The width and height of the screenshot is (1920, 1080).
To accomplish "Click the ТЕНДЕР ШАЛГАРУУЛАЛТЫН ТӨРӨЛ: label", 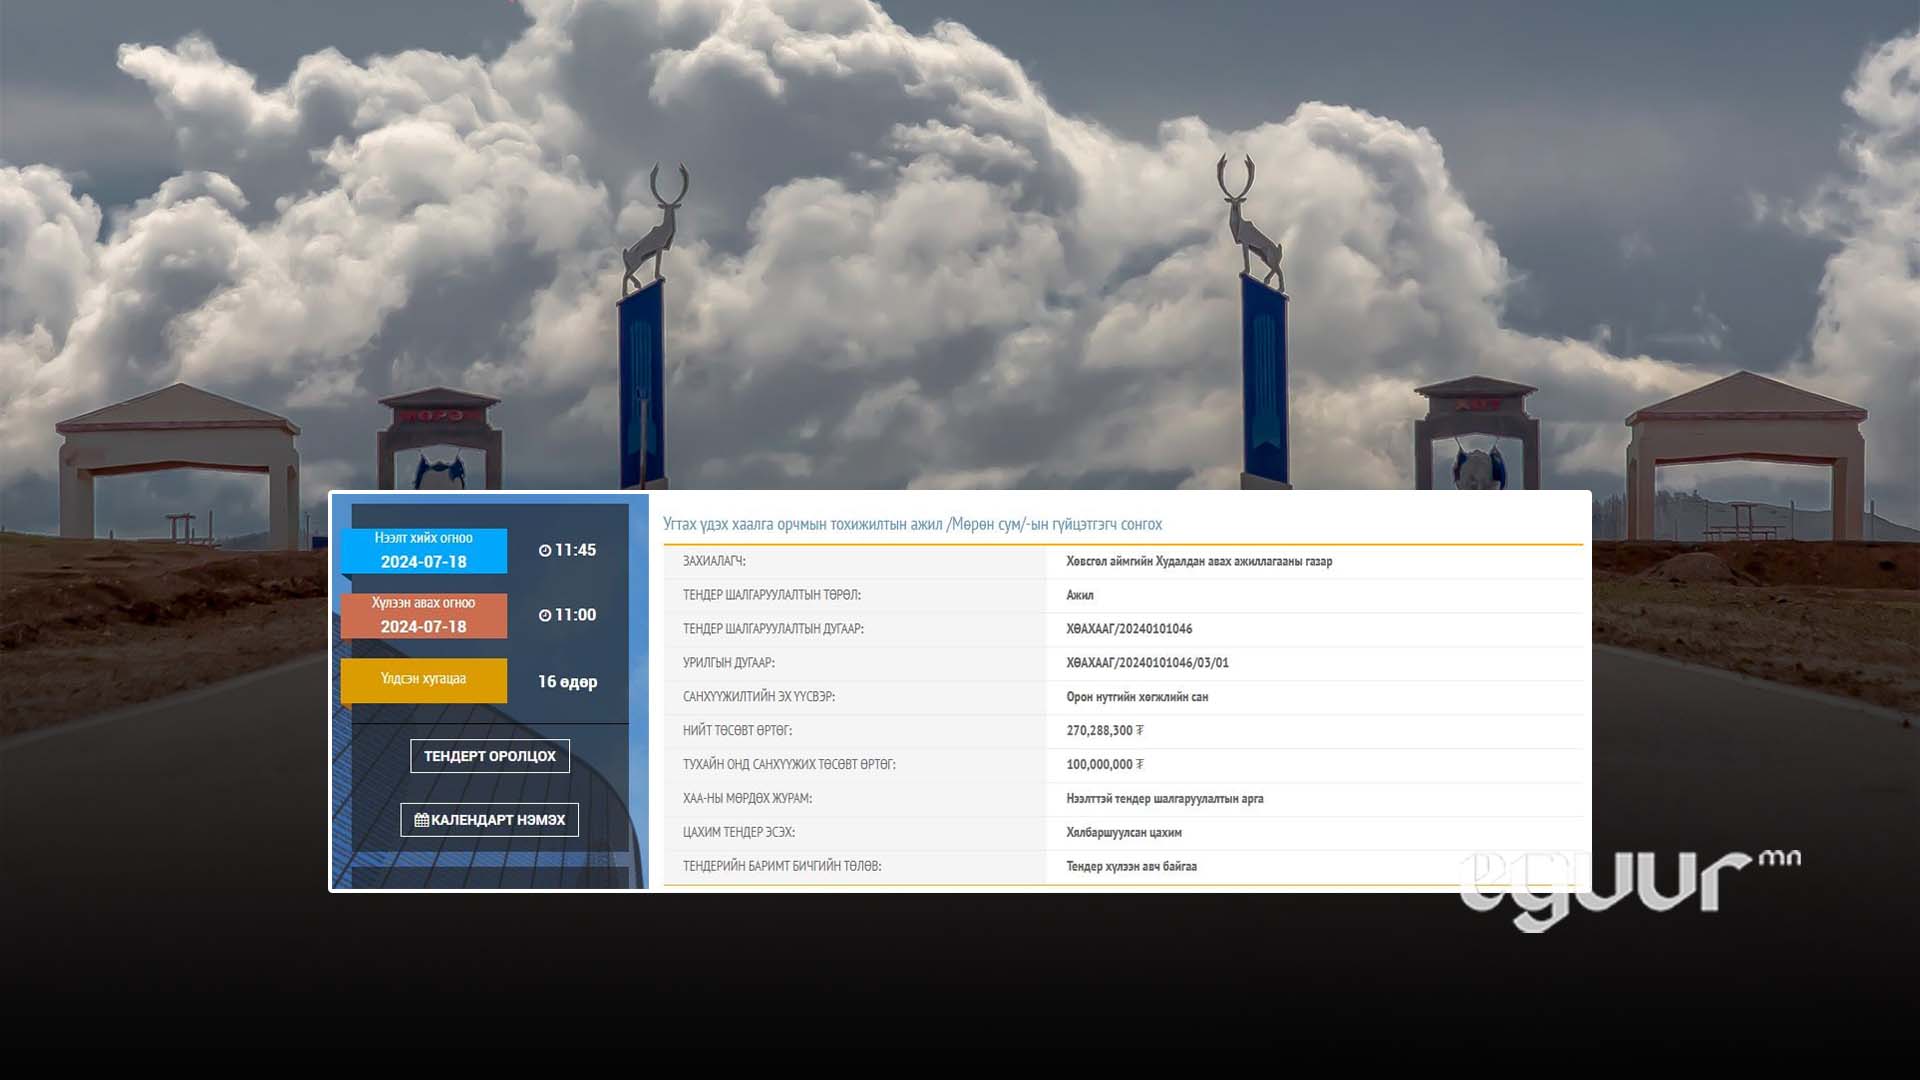I will coord(772,596).
